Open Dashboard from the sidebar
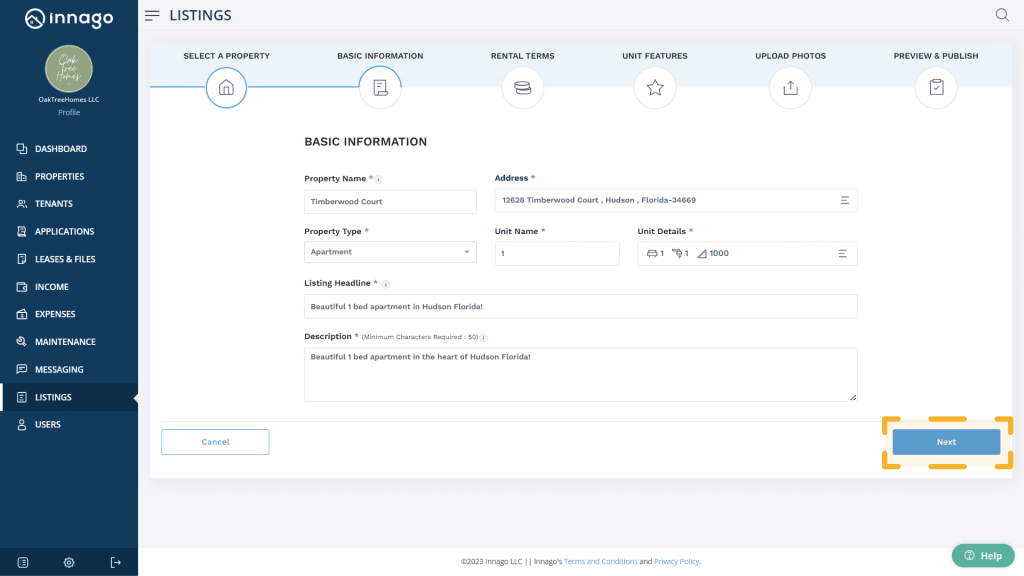This screenshot has height=576, width=1024. pos(60,149)
